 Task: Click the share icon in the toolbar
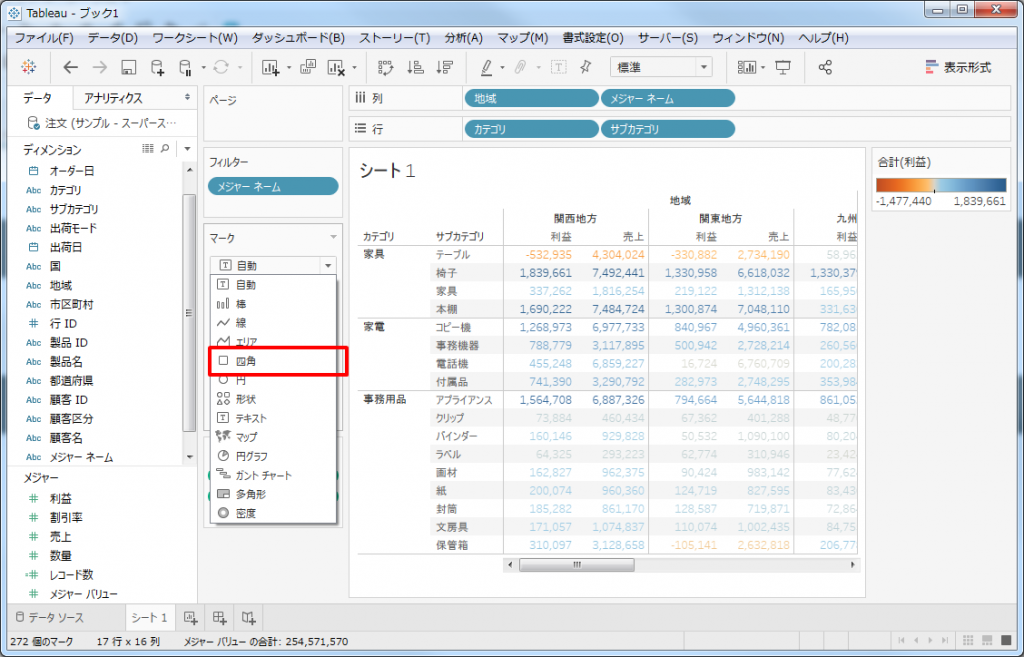click(825, 67)
